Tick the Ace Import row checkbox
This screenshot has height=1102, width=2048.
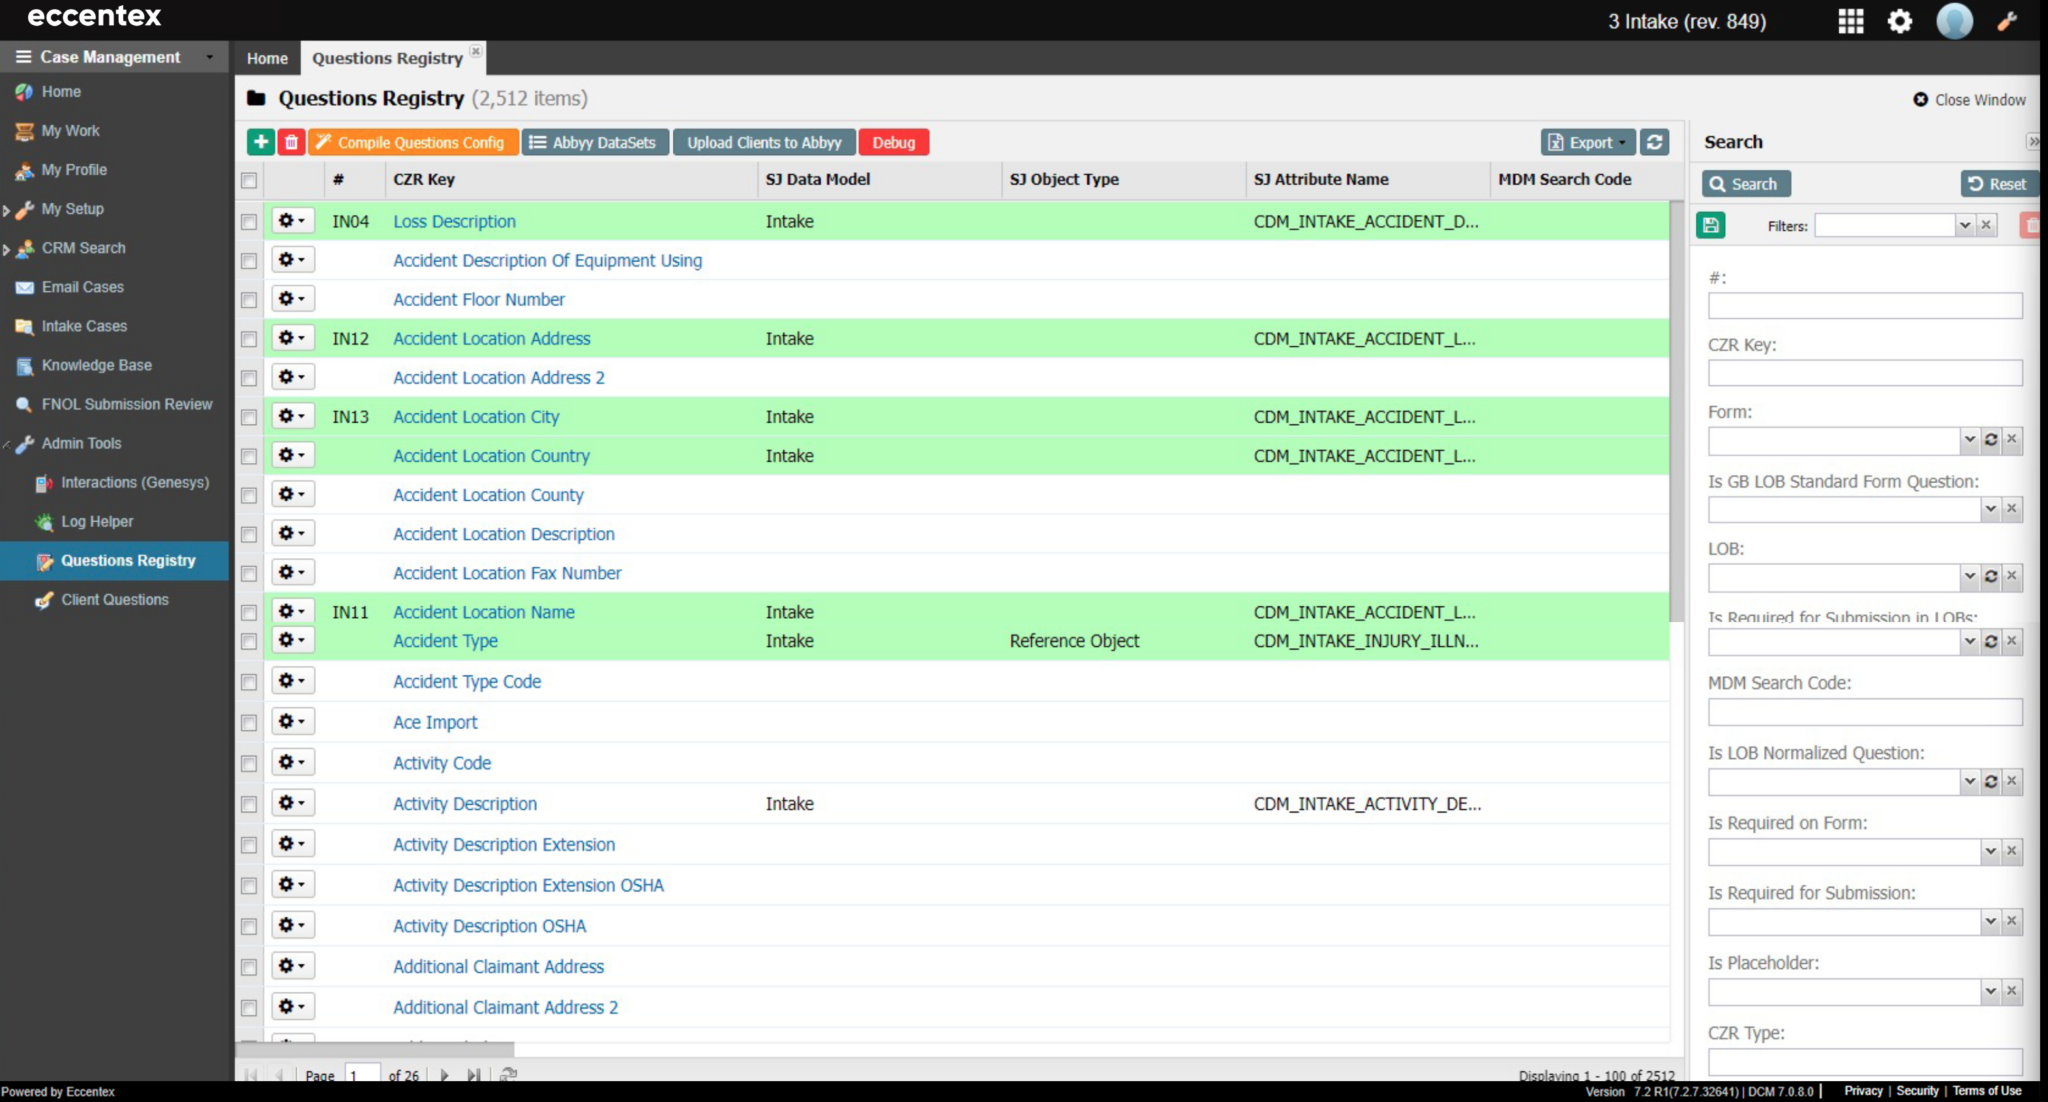249,723
